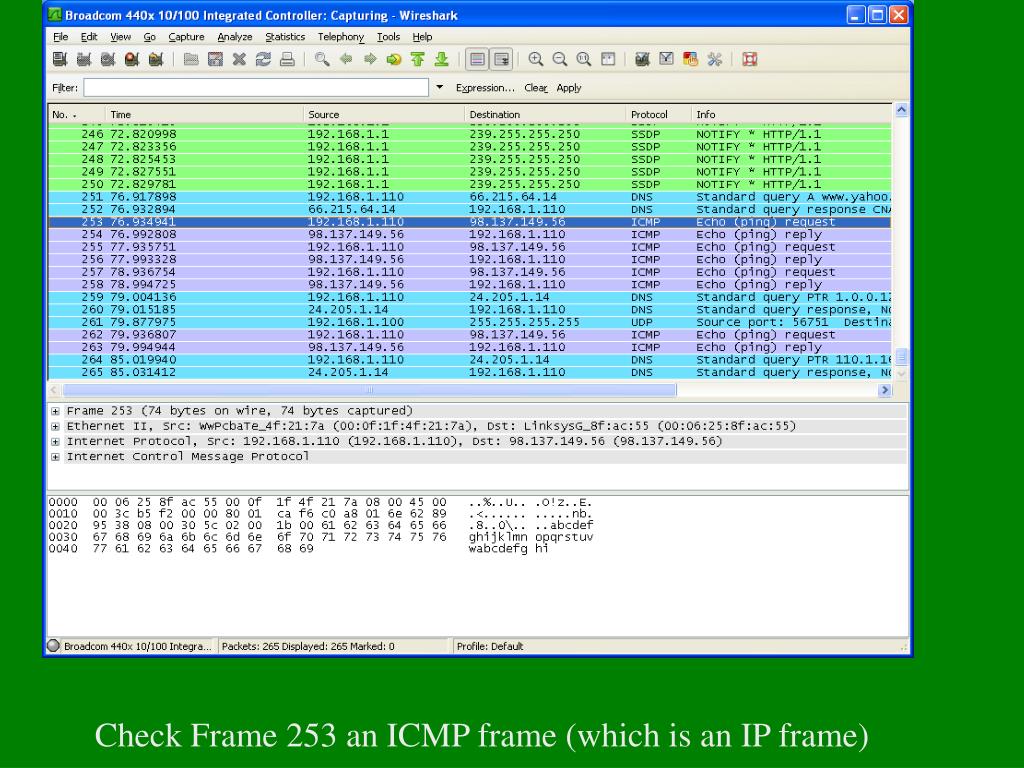
Task: Find a packet with magnifier icon
Action: click(x=322, y=59)
